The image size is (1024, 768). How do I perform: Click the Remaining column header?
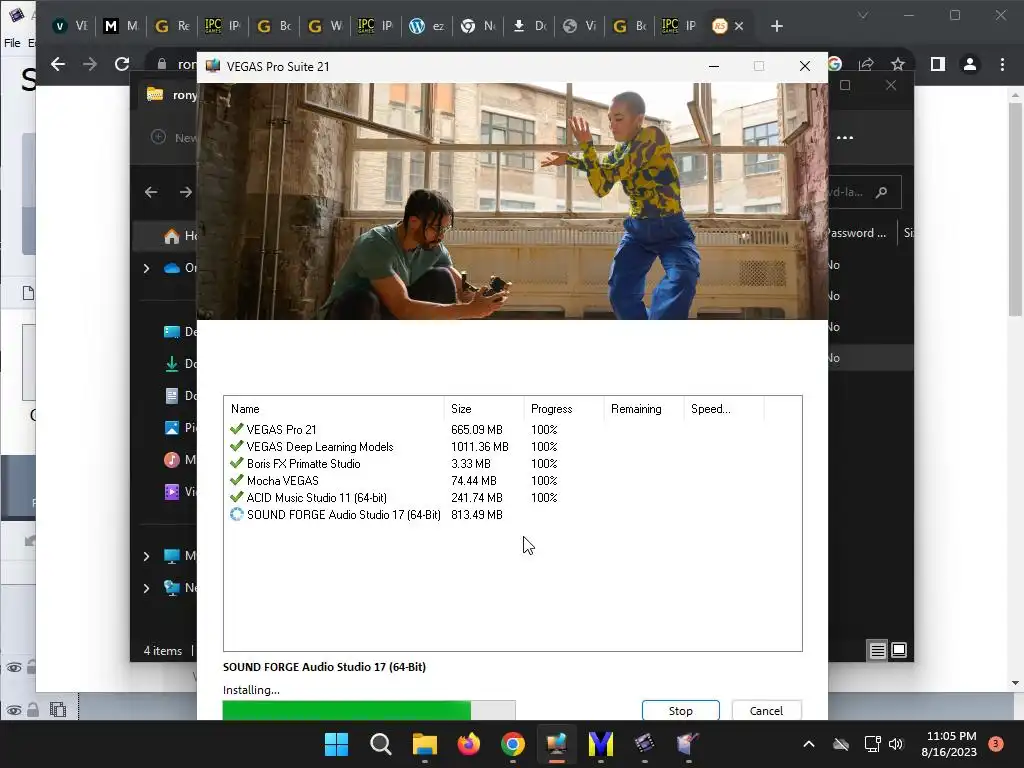(643, 409)
